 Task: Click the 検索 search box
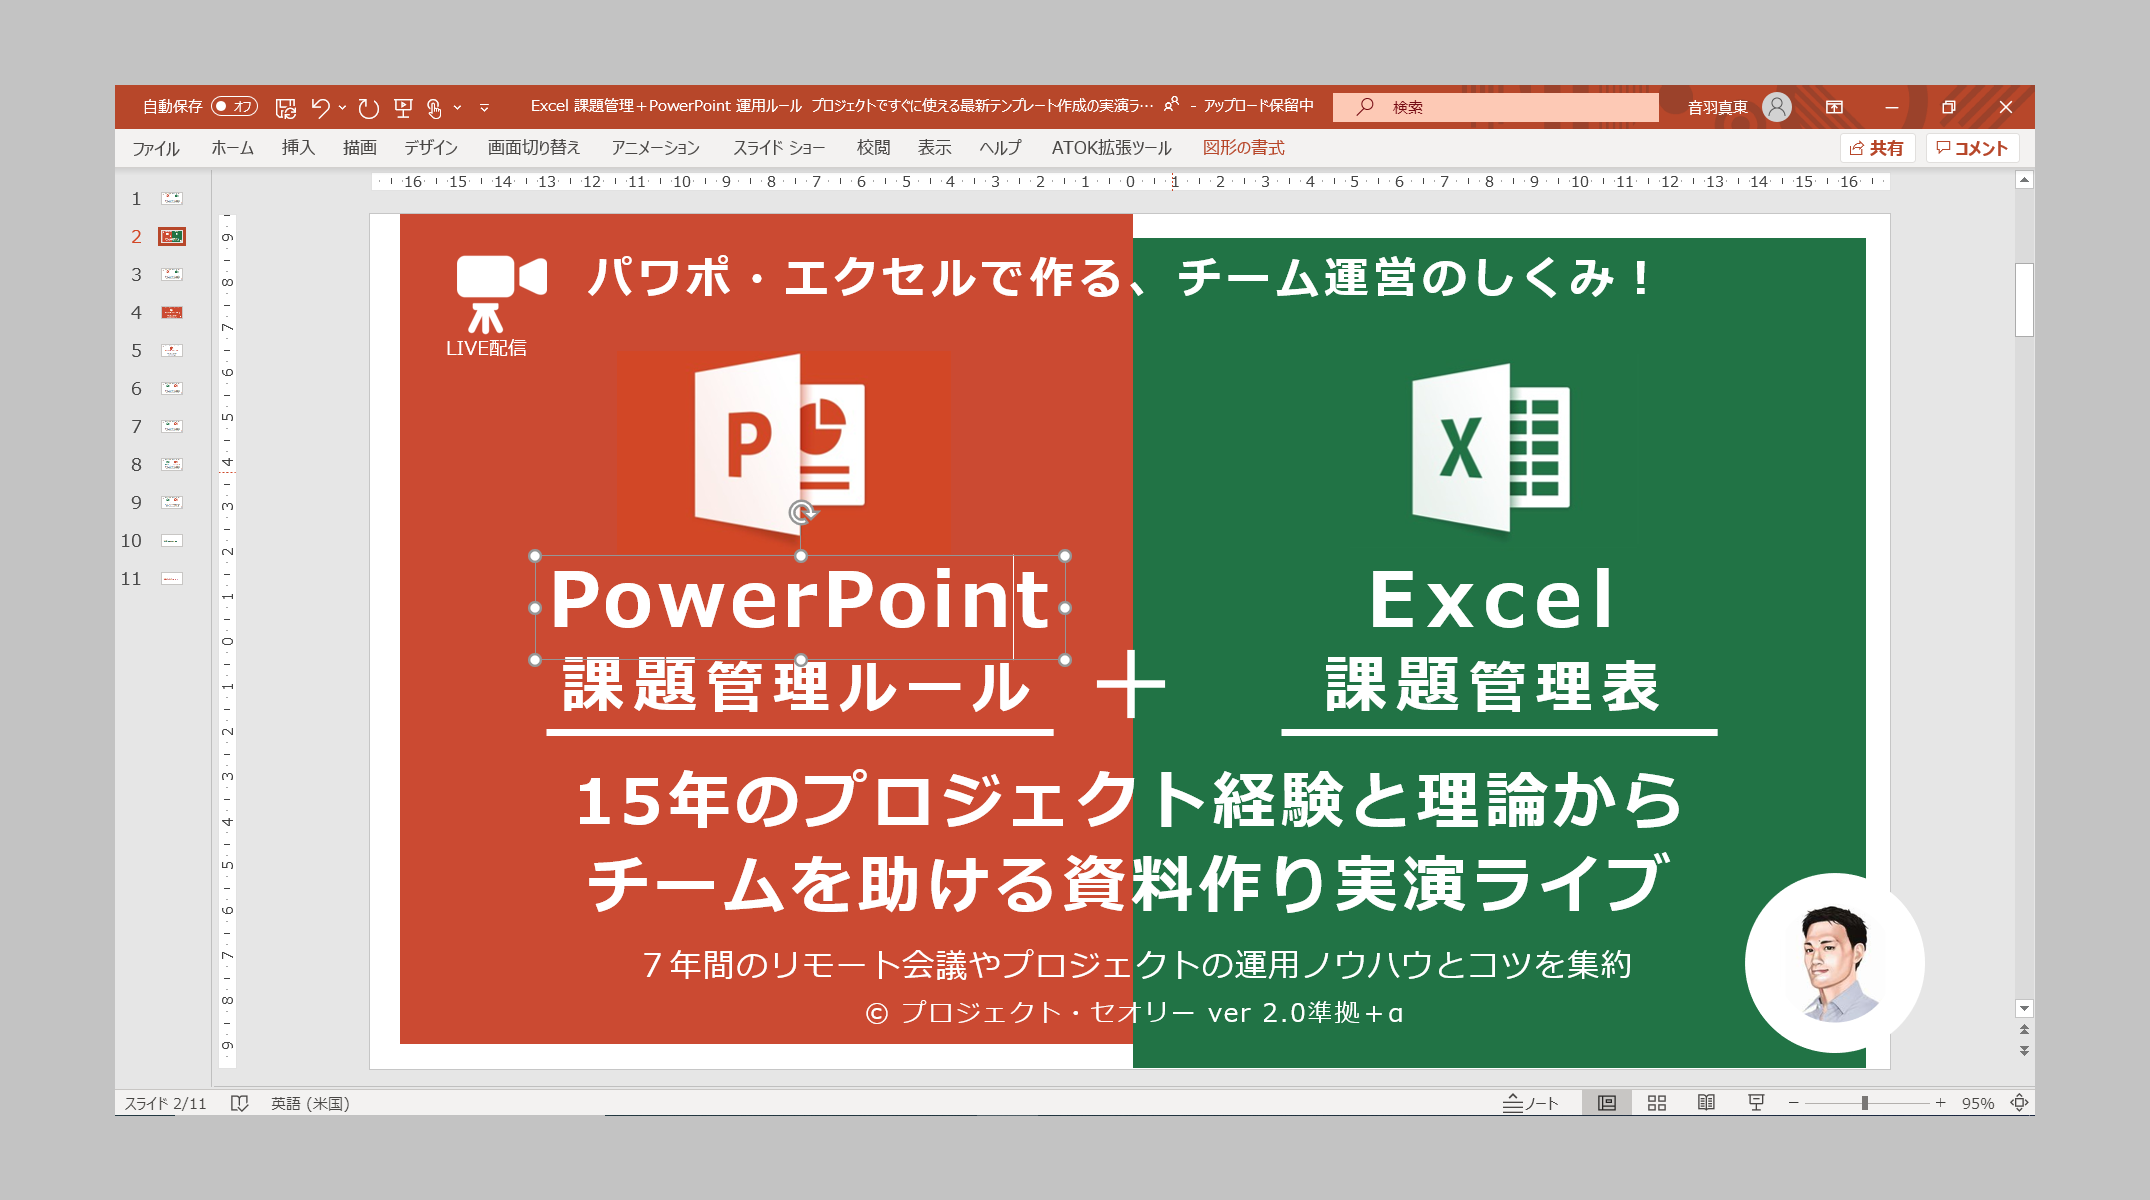[1496, 107]
